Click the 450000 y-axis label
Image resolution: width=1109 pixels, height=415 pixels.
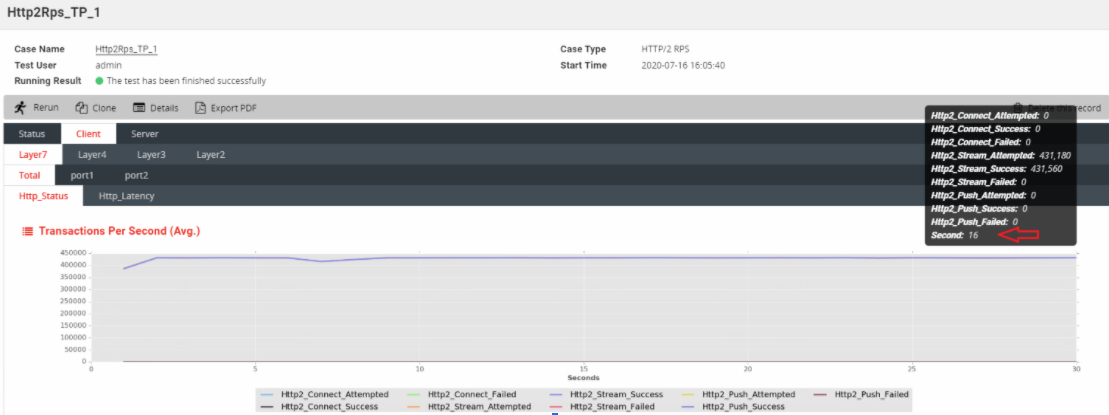72,252
